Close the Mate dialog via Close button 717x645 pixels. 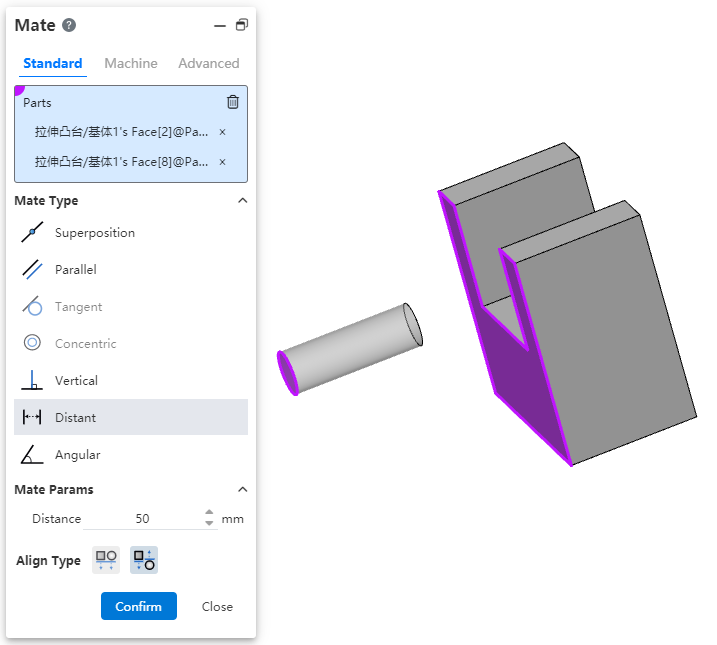point(217,607)
